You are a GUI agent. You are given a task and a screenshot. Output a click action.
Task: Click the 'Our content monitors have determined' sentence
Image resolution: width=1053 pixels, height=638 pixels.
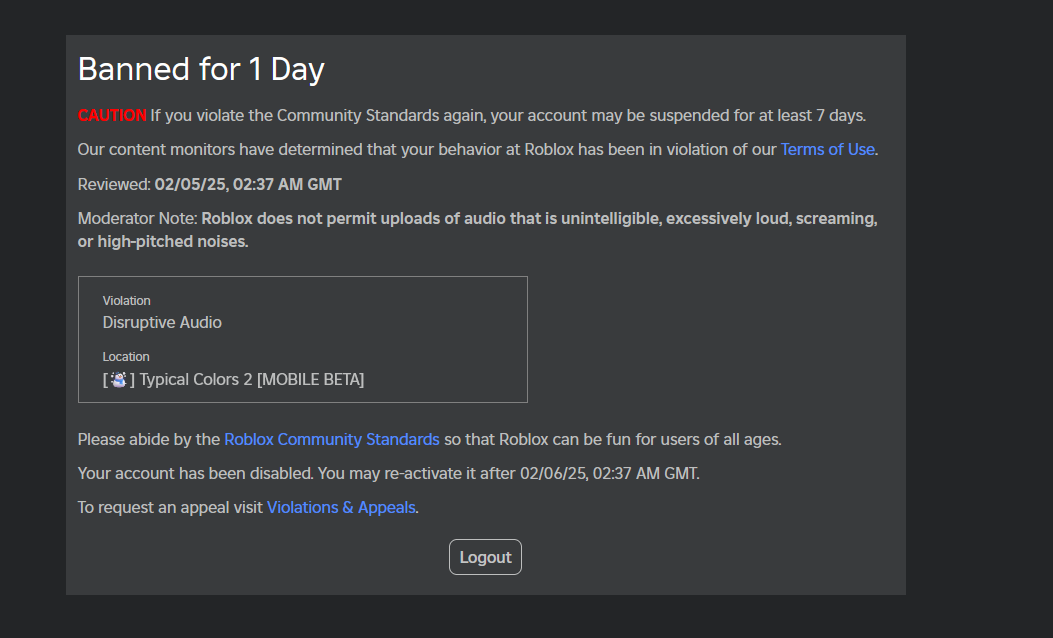[x=478, y=149]
